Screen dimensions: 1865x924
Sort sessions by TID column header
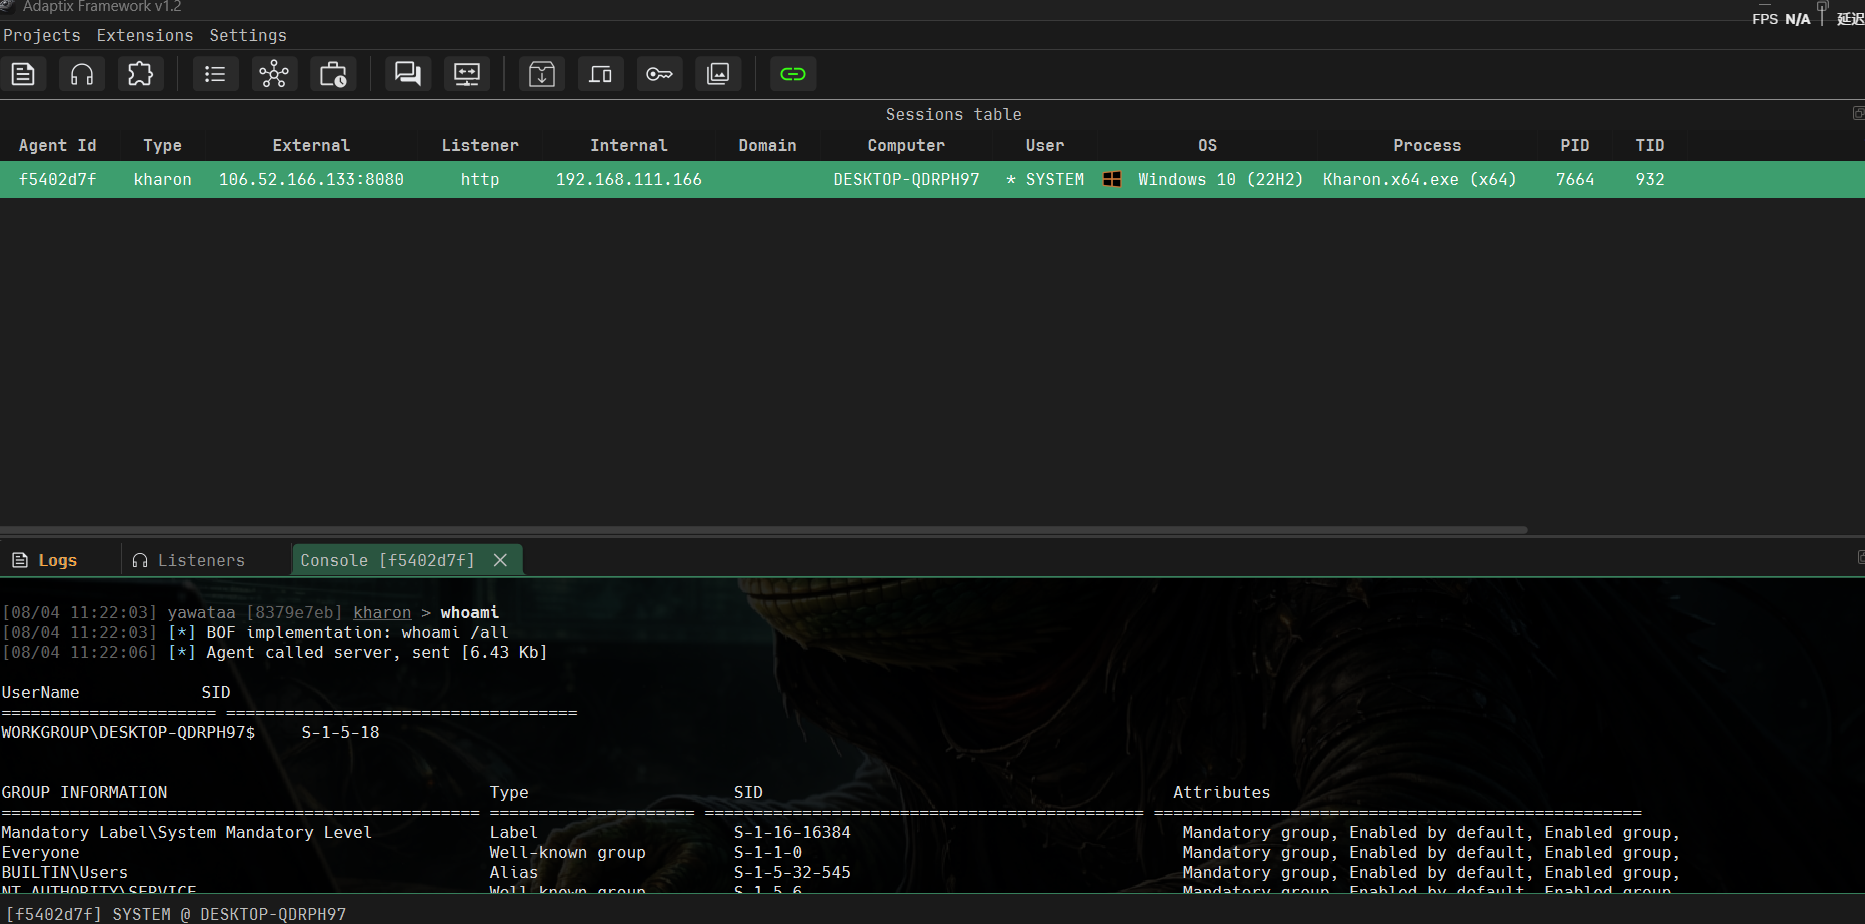click(1650, 146)
